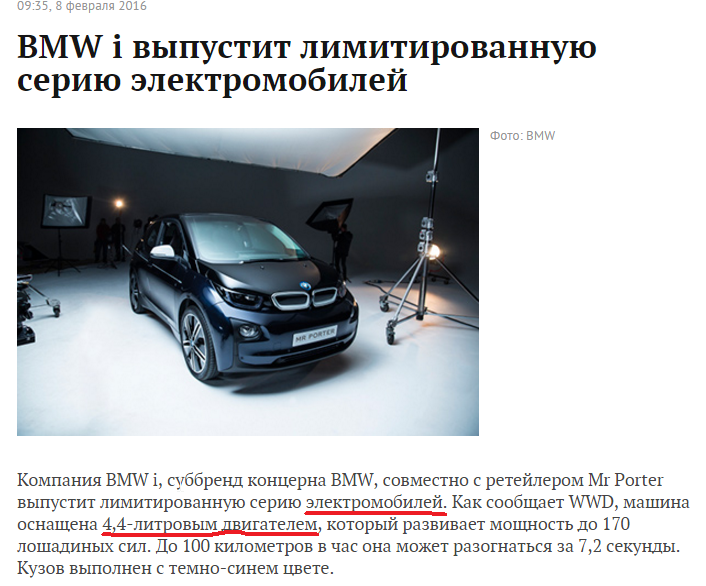706x586 pixels.
Task: Click the BMW roundel logo on car hood
Action: click(x=306, y=286)
